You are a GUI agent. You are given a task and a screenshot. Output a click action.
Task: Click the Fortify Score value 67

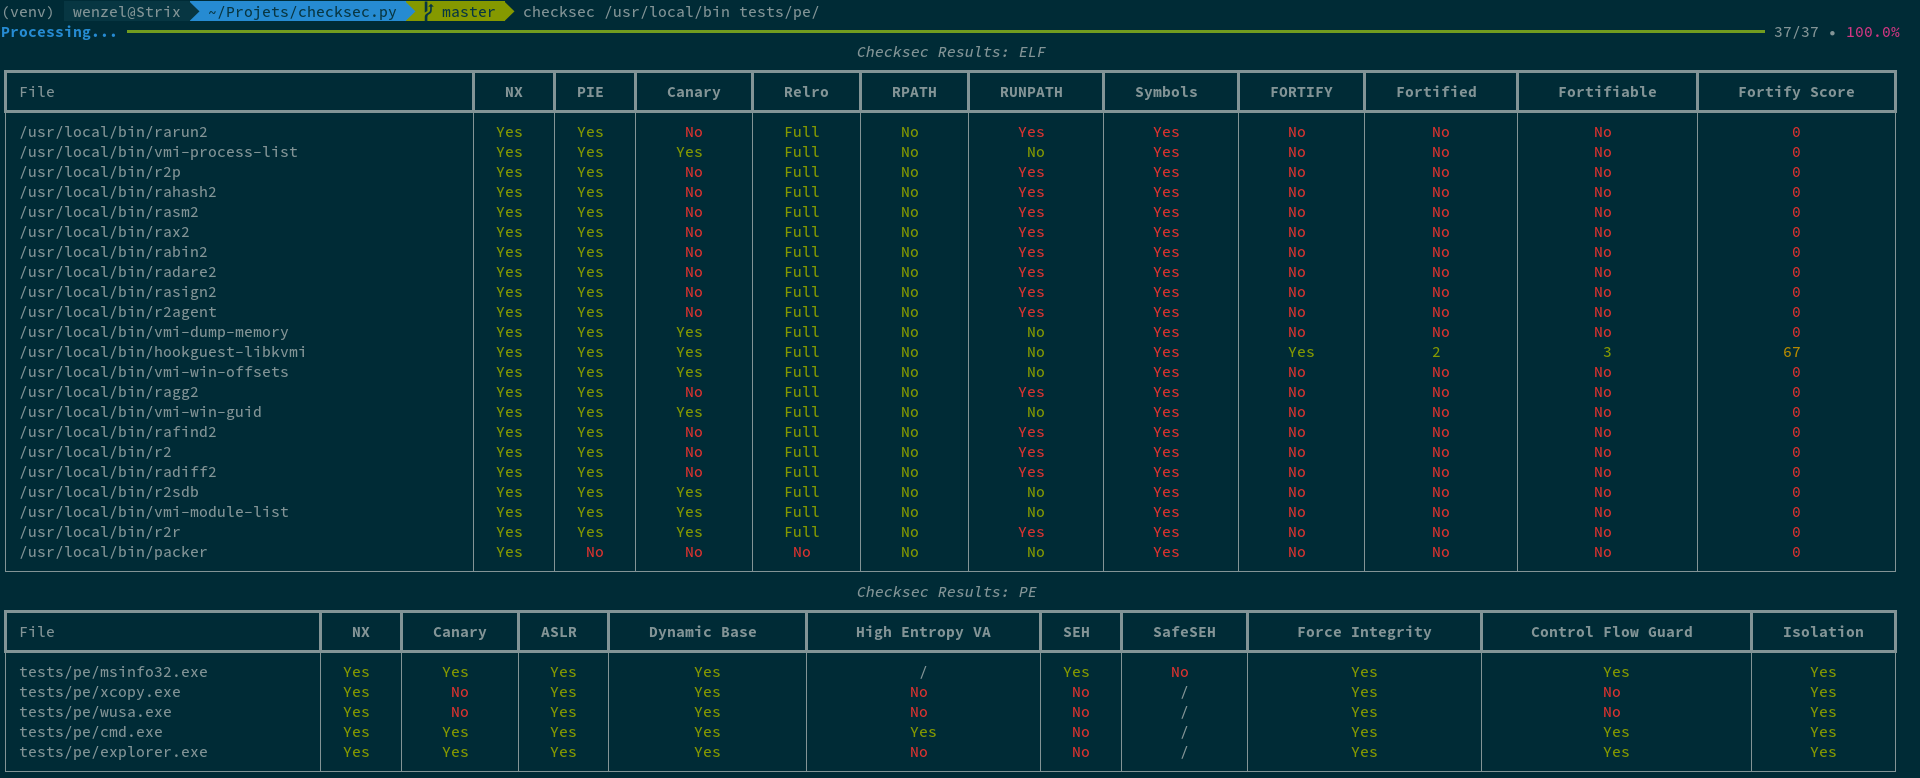pyautogui.click(x=1791, y=352)
